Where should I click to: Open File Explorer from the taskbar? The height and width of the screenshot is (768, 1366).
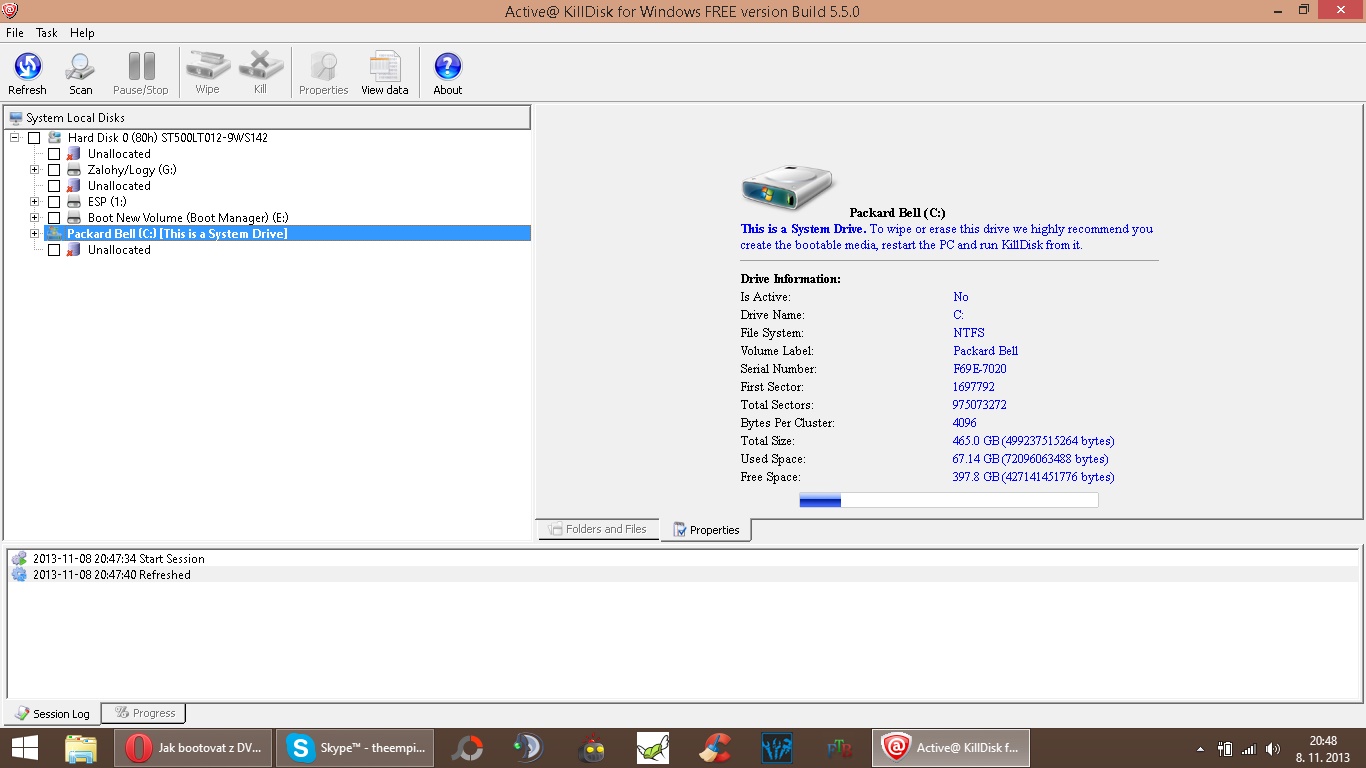81,748
